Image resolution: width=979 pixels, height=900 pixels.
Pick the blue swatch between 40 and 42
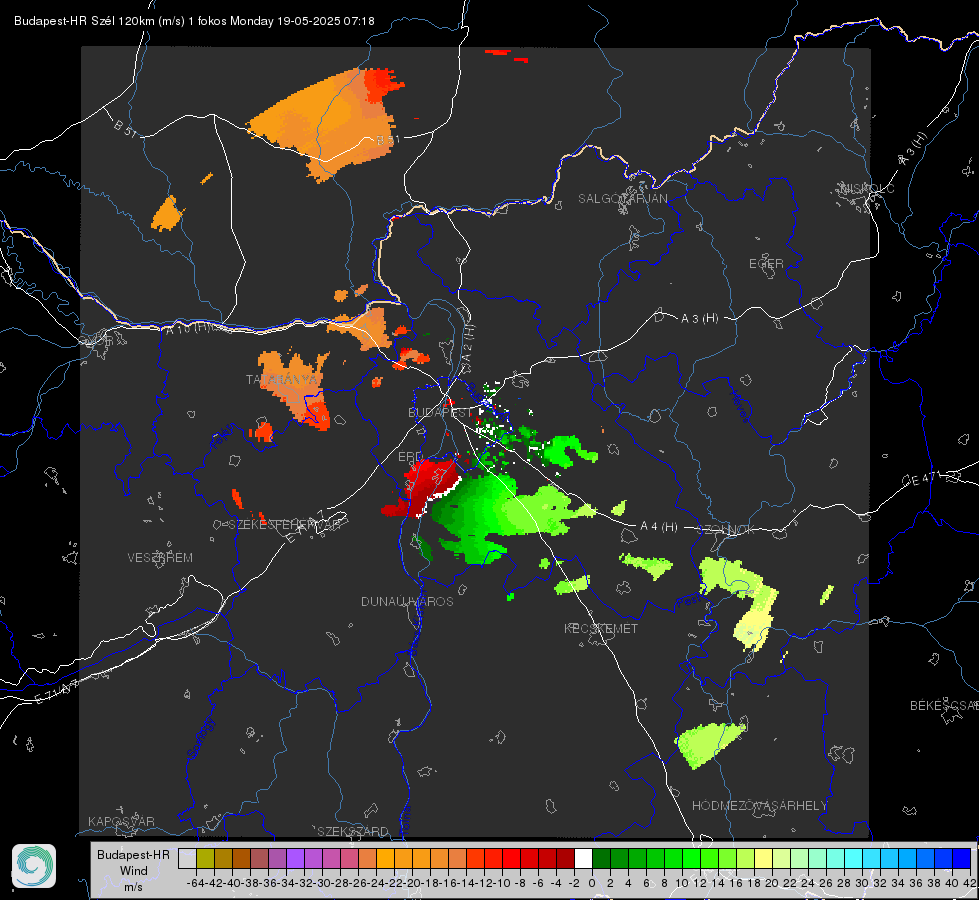tap(962, 858)
